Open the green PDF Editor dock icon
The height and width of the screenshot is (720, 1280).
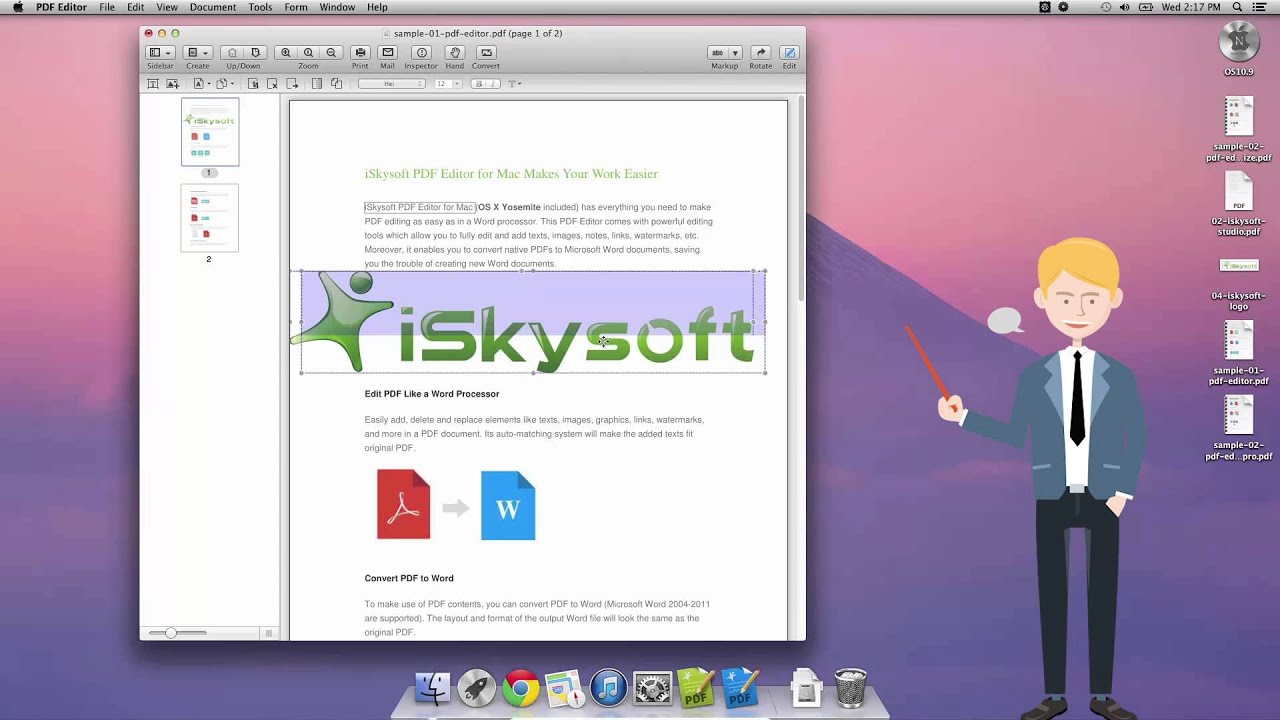[697, 688]
